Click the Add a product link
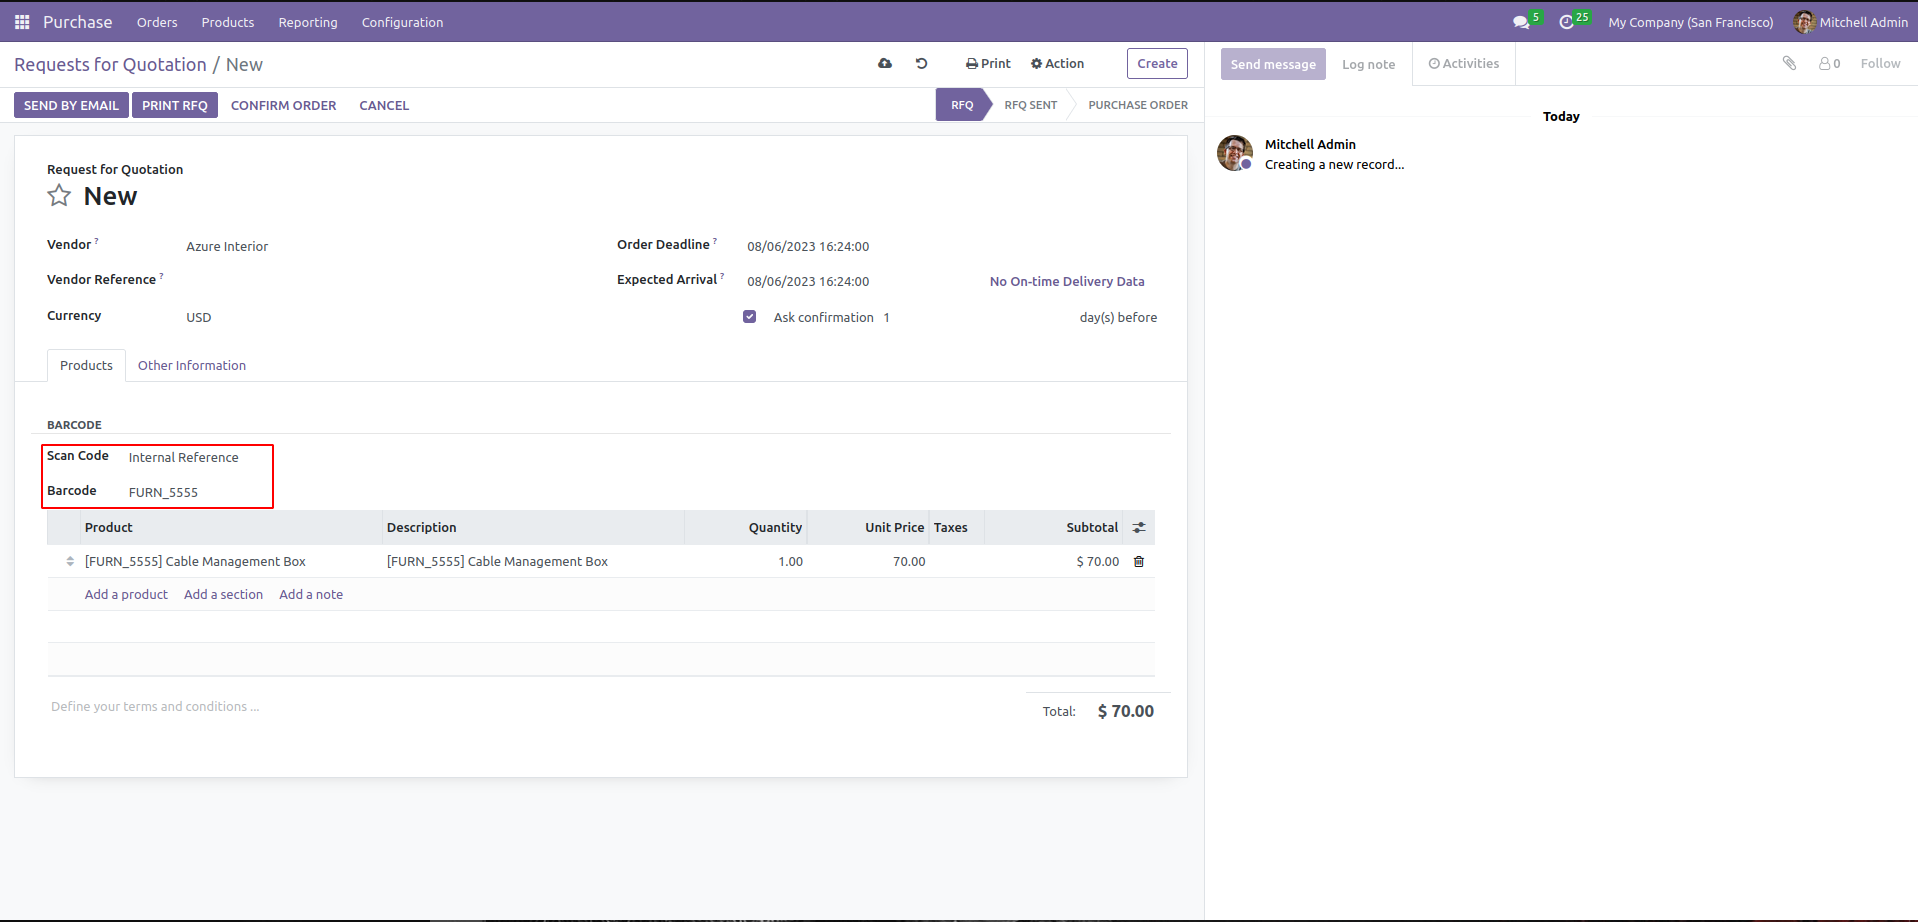Image resolution: width=1918 pixels, height=922 pixels. (x=126, y=595)
